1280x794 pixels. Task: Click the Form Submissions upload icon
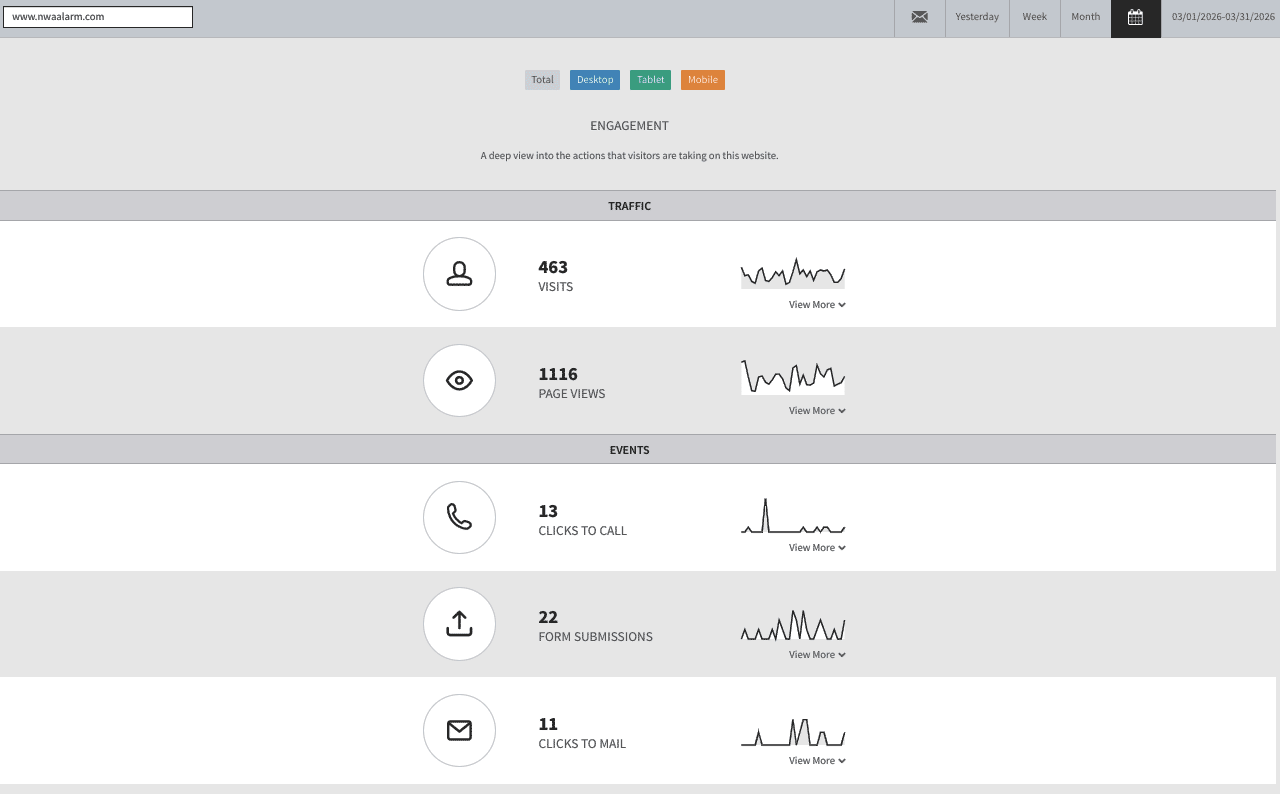459,624
